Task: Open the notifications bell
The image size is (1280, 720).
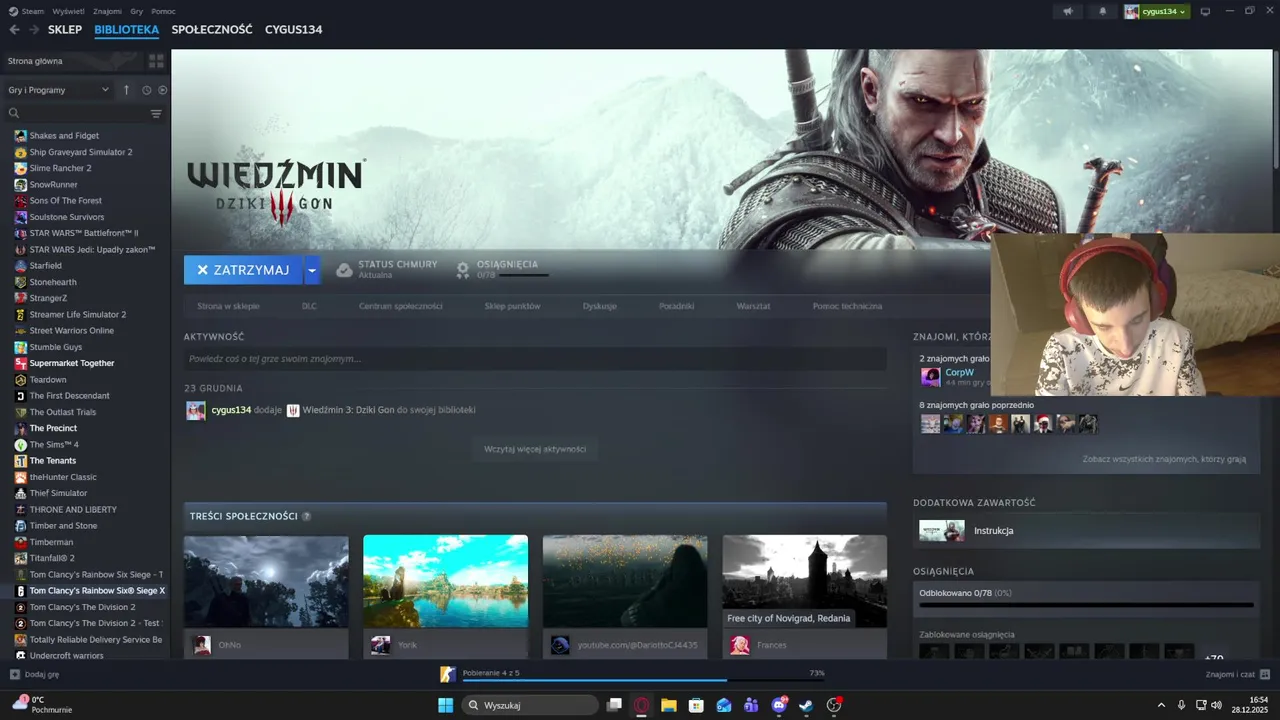Action: pyautogui.click(x=1103, y=11)
